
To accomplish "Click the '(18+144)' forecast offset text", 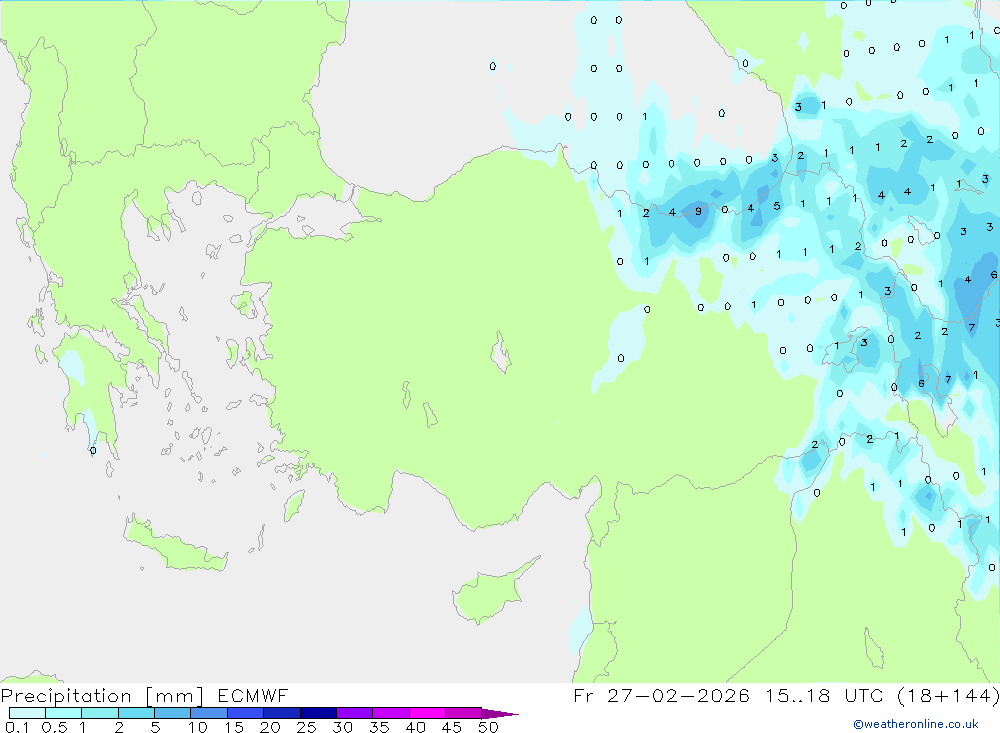I will (x=948, y=696).
